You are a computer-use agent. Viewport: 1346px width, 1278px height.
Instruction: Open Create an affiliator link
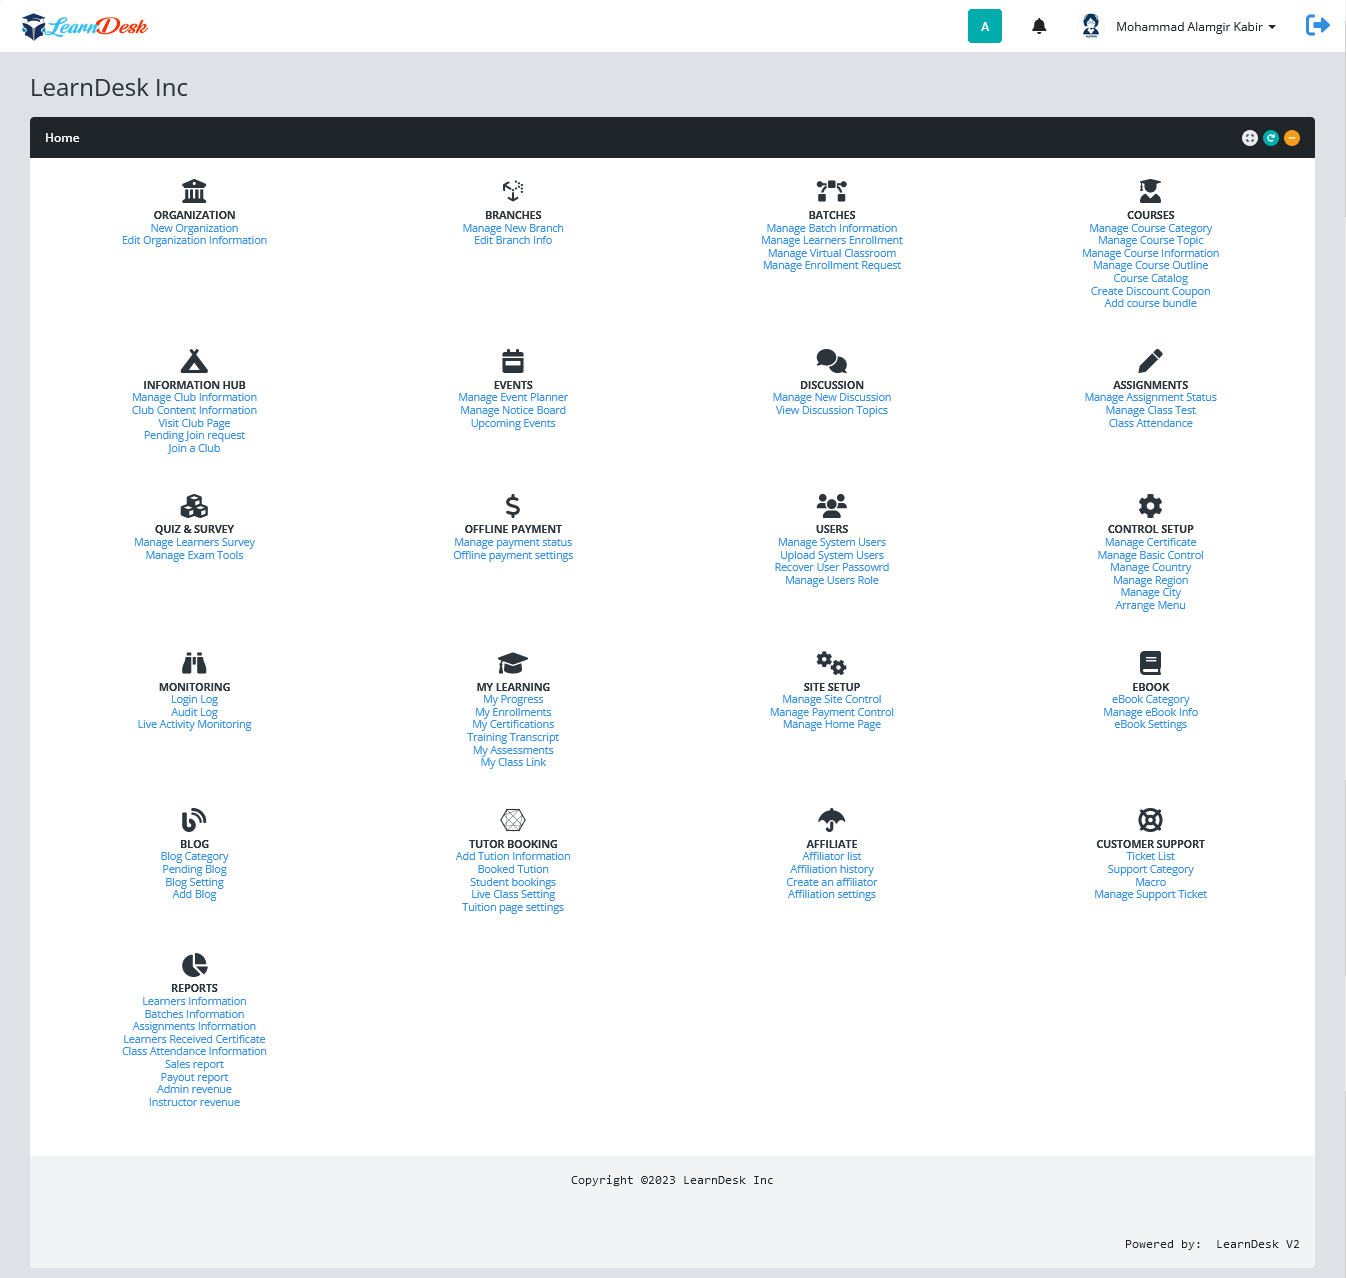[x=832, y=882]
